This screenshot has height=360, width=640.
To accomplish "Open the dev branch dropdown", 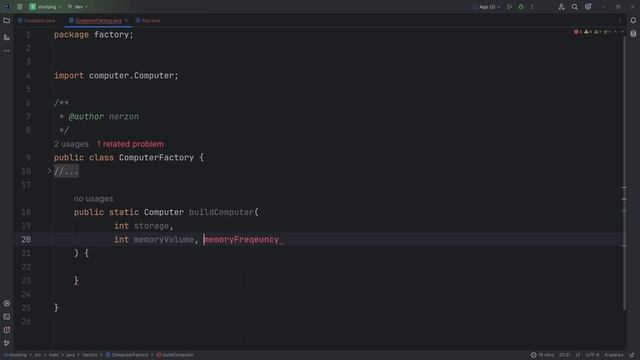I will click(78, 7).
